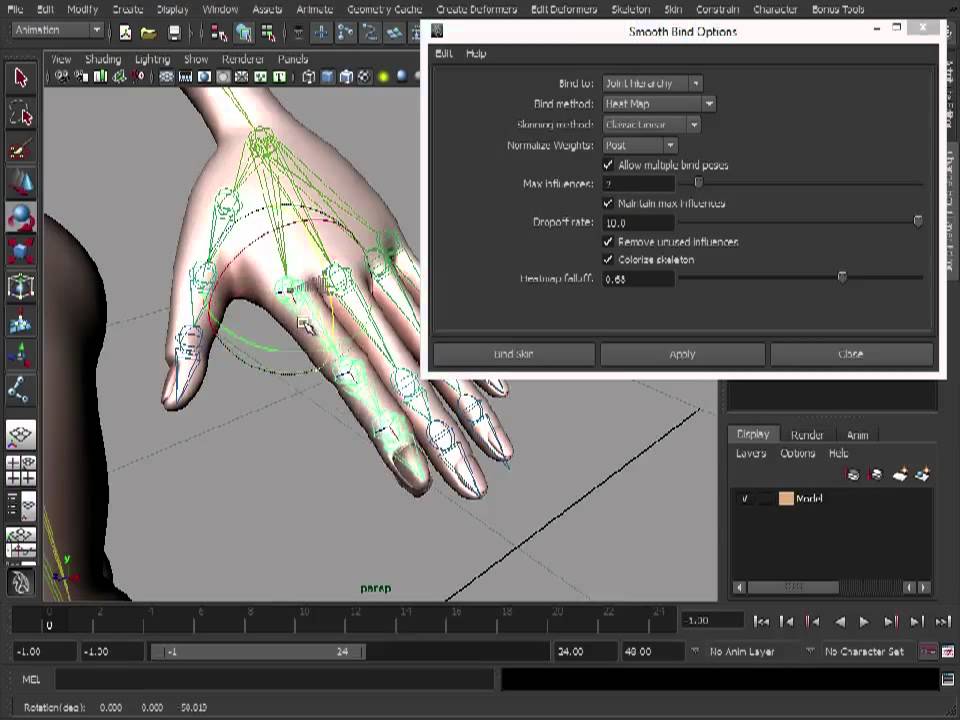Open the Create Deformers menu
Viewport: 960px width, 720px height.
click(x=476, y=9)
